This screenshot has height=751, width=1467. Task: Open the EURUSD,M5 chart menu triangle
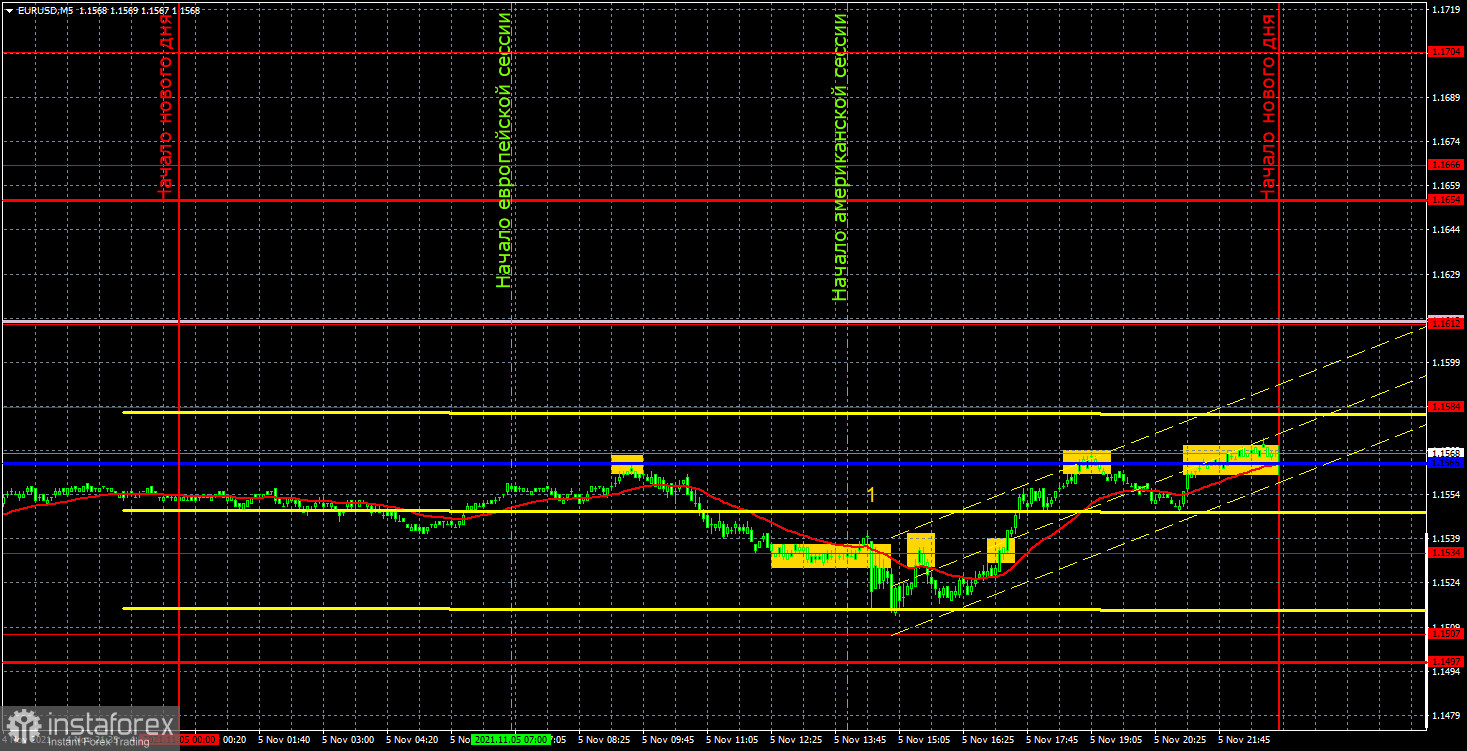click(8, 10)
